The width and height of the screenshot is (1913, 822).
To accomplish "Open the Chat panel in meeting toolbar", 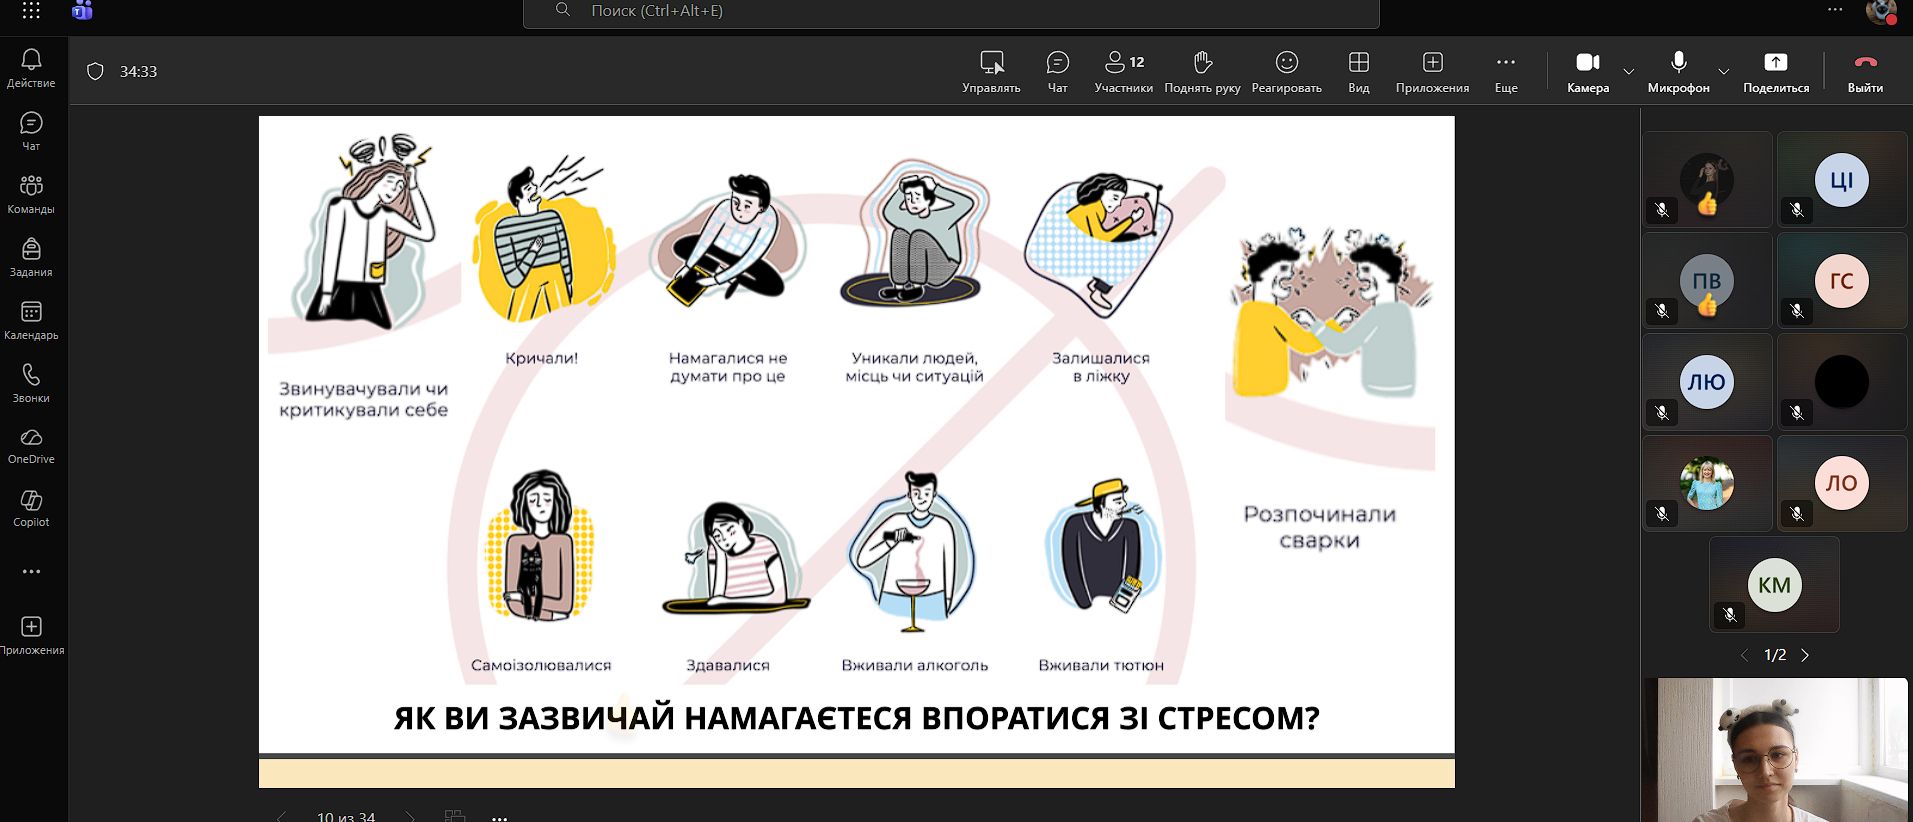I will [x=1057, y=72].
